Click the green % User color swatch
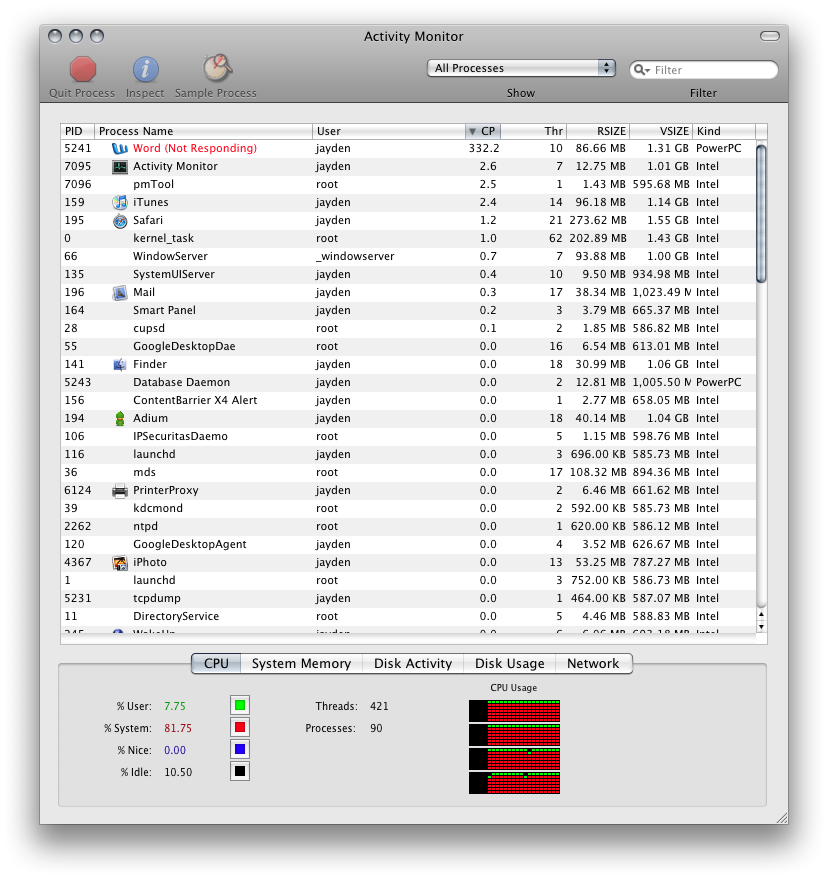This screenshot has height=879, width=828. point(240,705)
